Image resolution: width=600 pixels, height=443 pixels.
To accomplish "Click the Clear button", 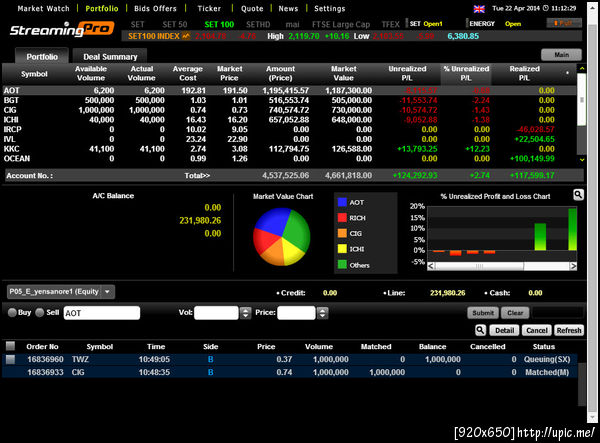I will tap(515, 313).
